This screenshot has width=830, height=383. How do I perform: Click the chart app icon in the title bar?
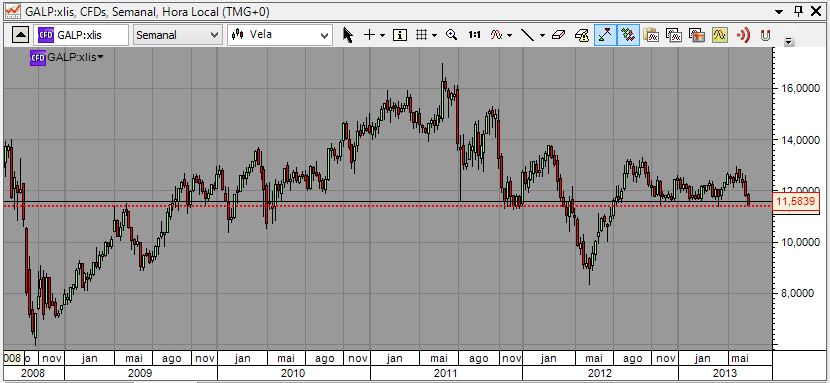(x=13, y=10)
